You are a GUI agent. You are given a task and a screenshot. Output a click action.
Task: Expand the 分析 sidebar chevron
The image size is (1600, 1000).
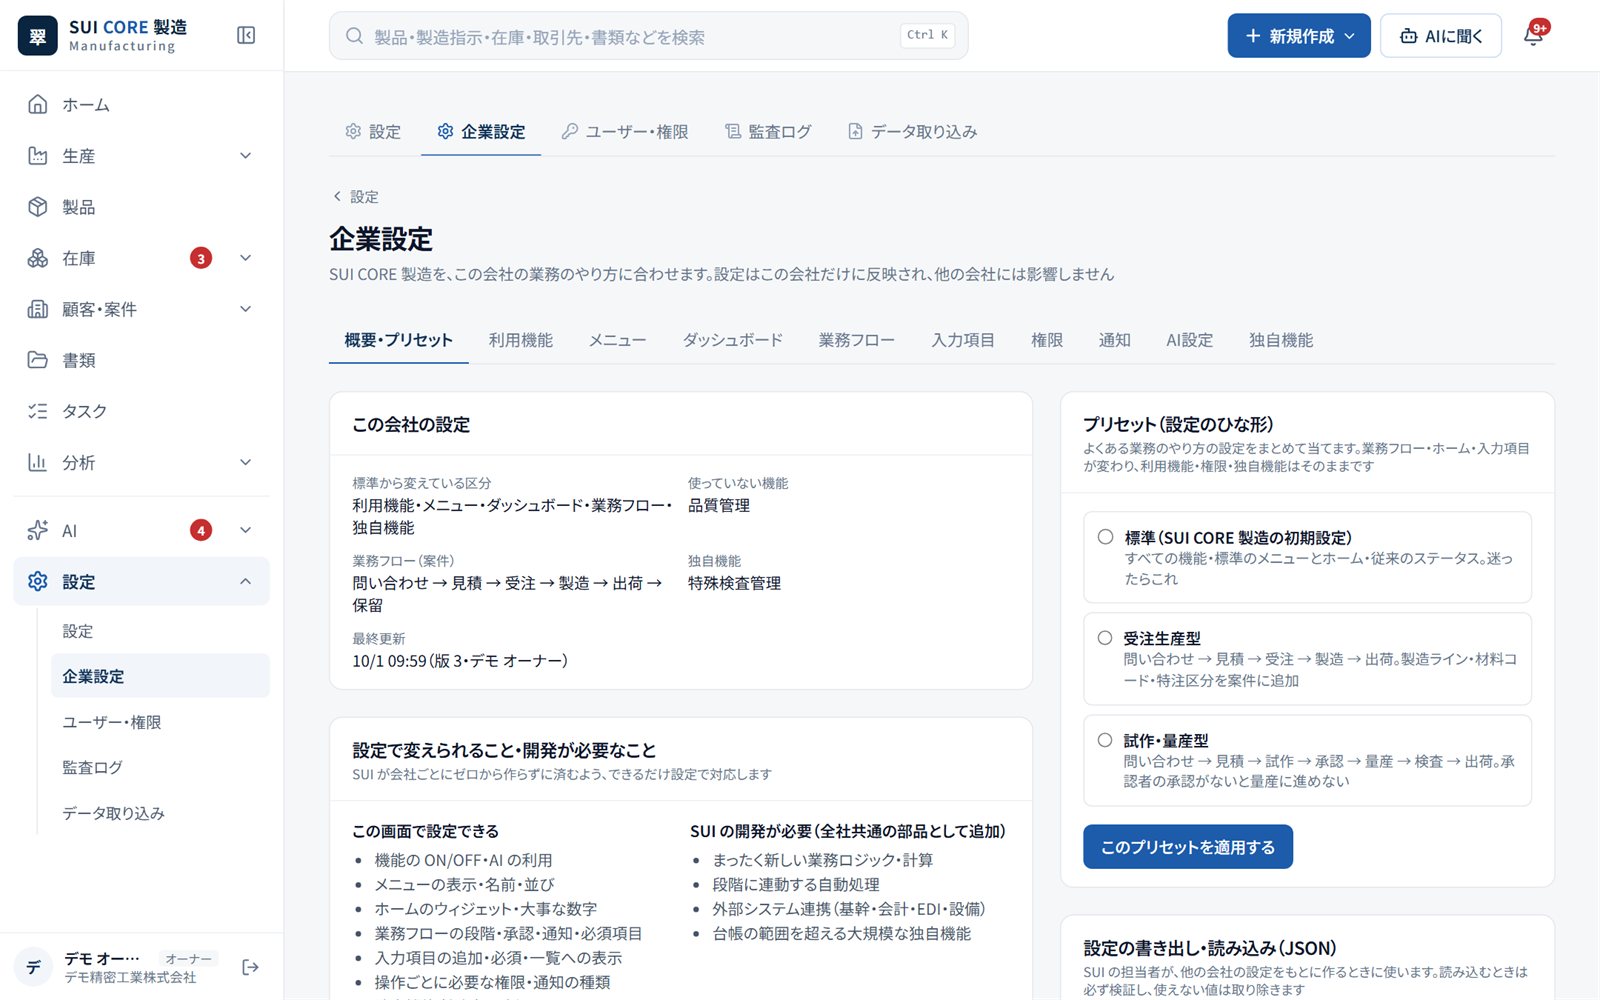point(246,462)
